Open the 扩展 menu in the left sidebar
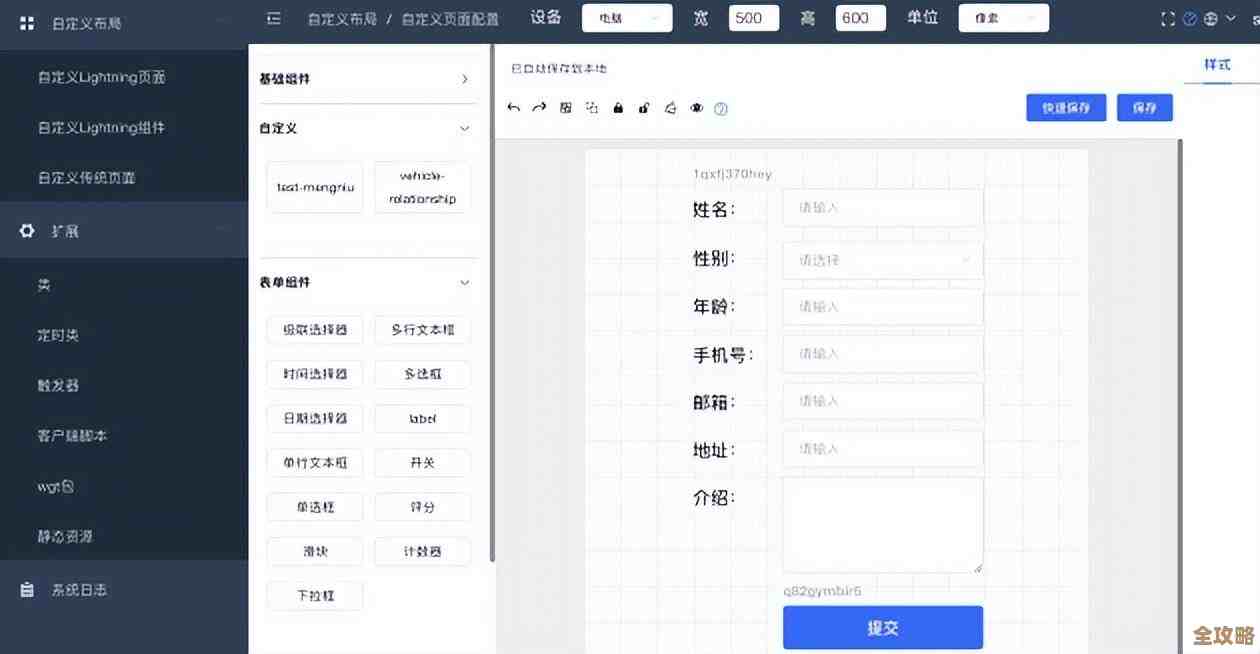This screenshot has height=654, width=1260. pyautogui.click(x=64, y=230)
